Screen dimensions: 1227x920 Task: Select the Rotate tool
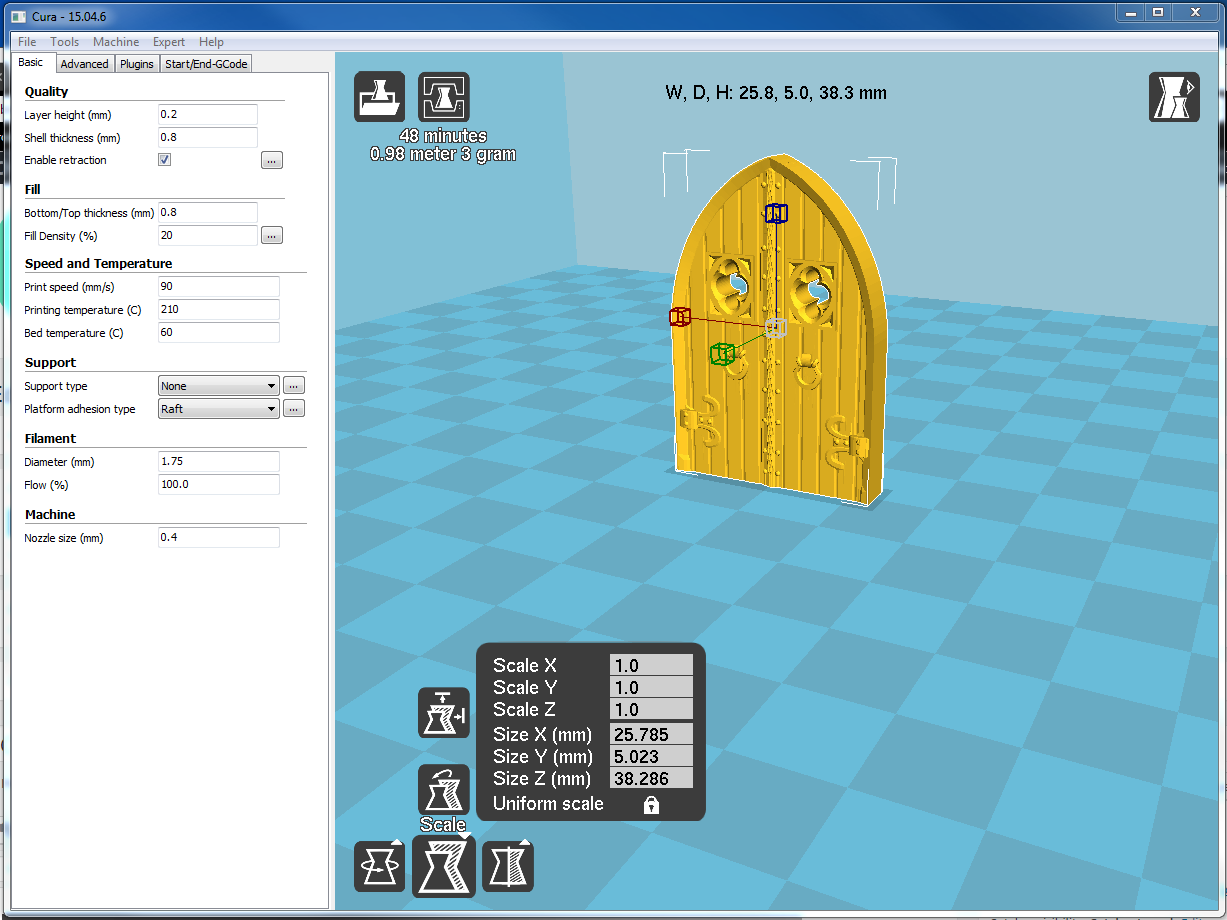click(379, 866)
